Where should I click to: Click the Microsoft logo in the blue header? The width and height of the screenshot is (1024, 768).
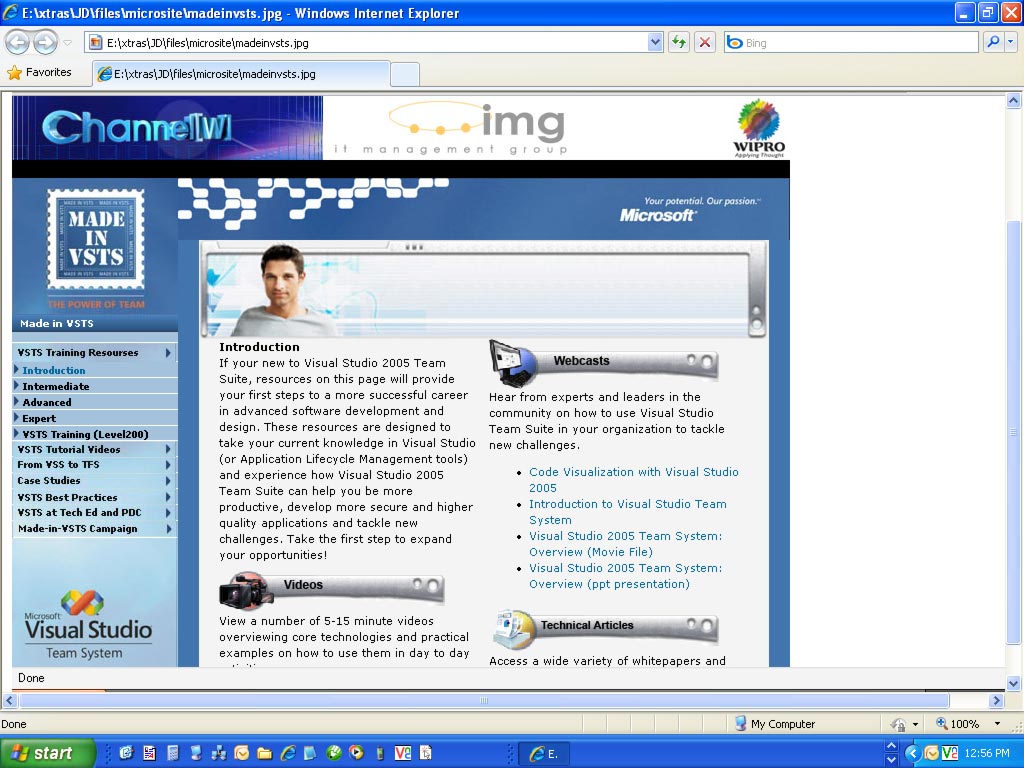(658, 215)
